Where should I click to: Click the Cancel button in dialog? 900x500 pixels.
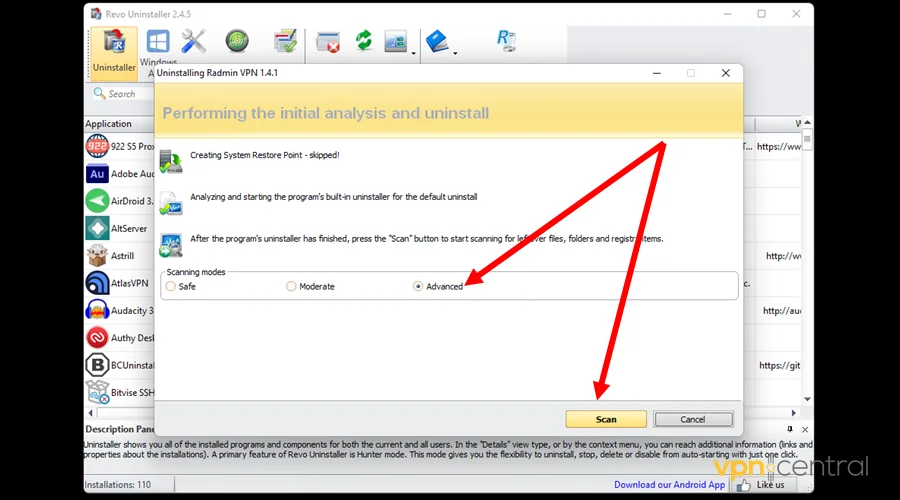pyautogui.click(x=693, y=419)
